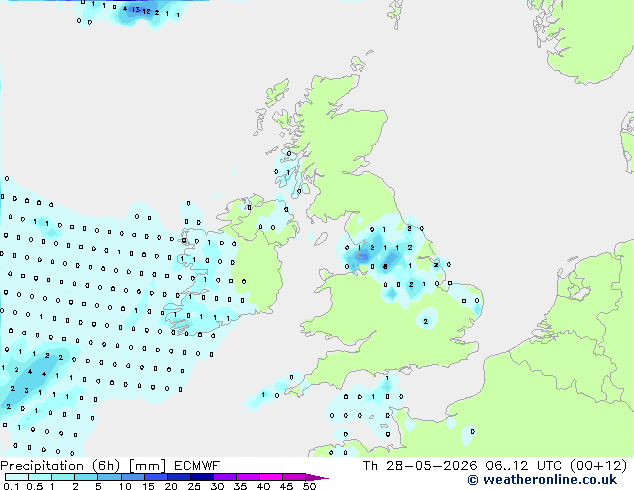Click the 2–5 mm legend color swatch
Viewport: 634px width, 490px height.
86,477
